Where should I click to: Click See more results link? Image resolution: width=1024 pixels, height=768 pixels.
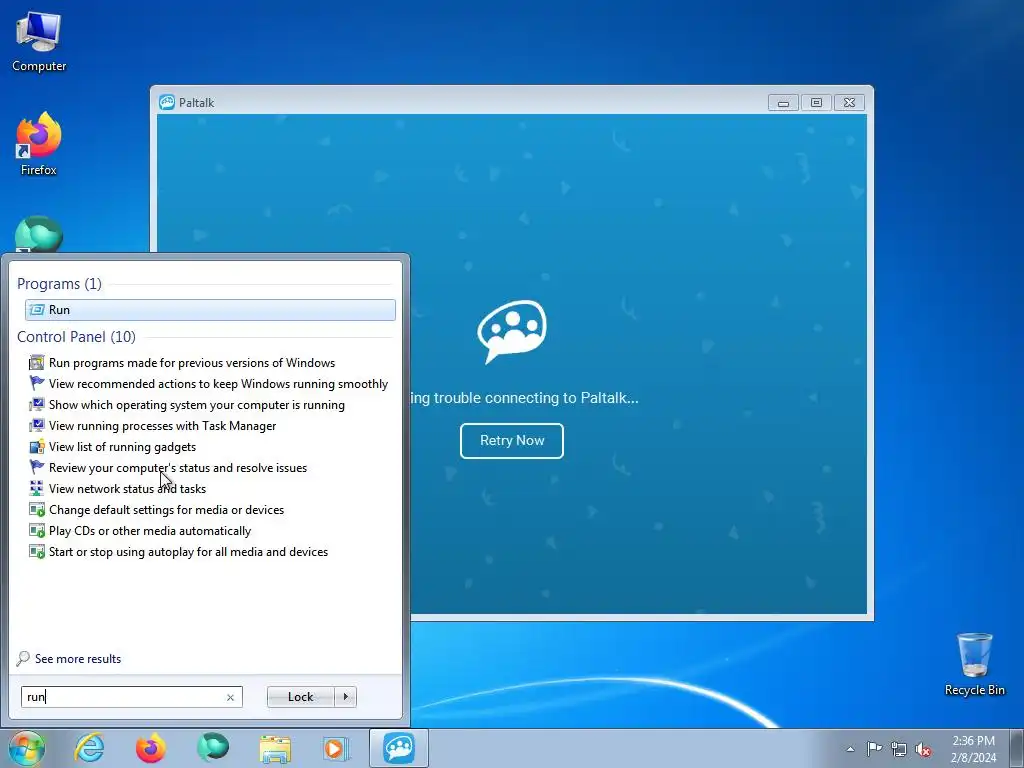[78, 659]
